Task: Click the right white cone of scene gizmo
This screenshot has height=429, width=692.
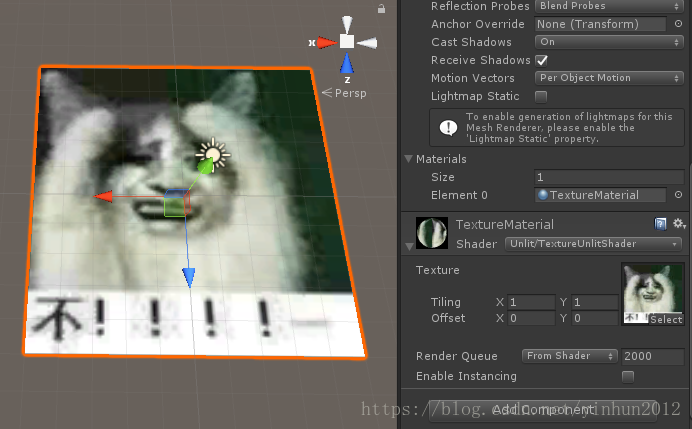Action: (367, 43)
